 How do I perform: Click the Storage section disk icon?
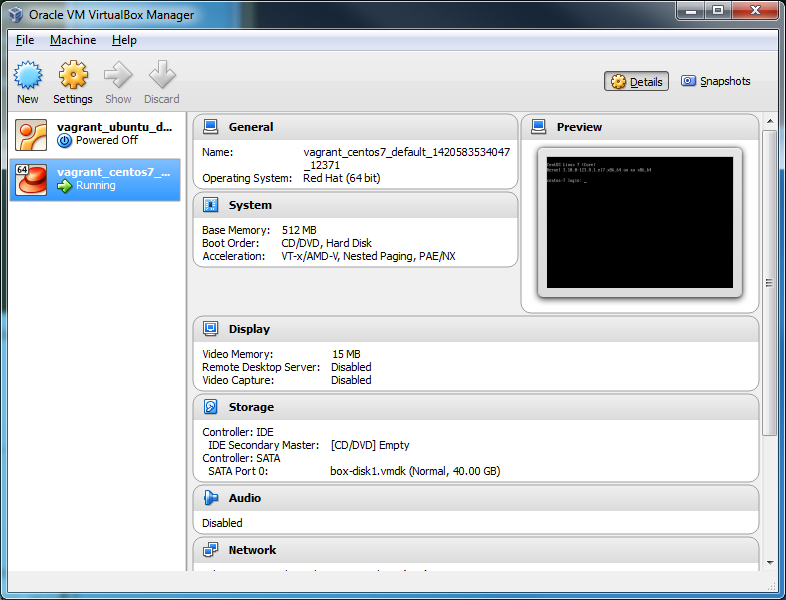211,407
